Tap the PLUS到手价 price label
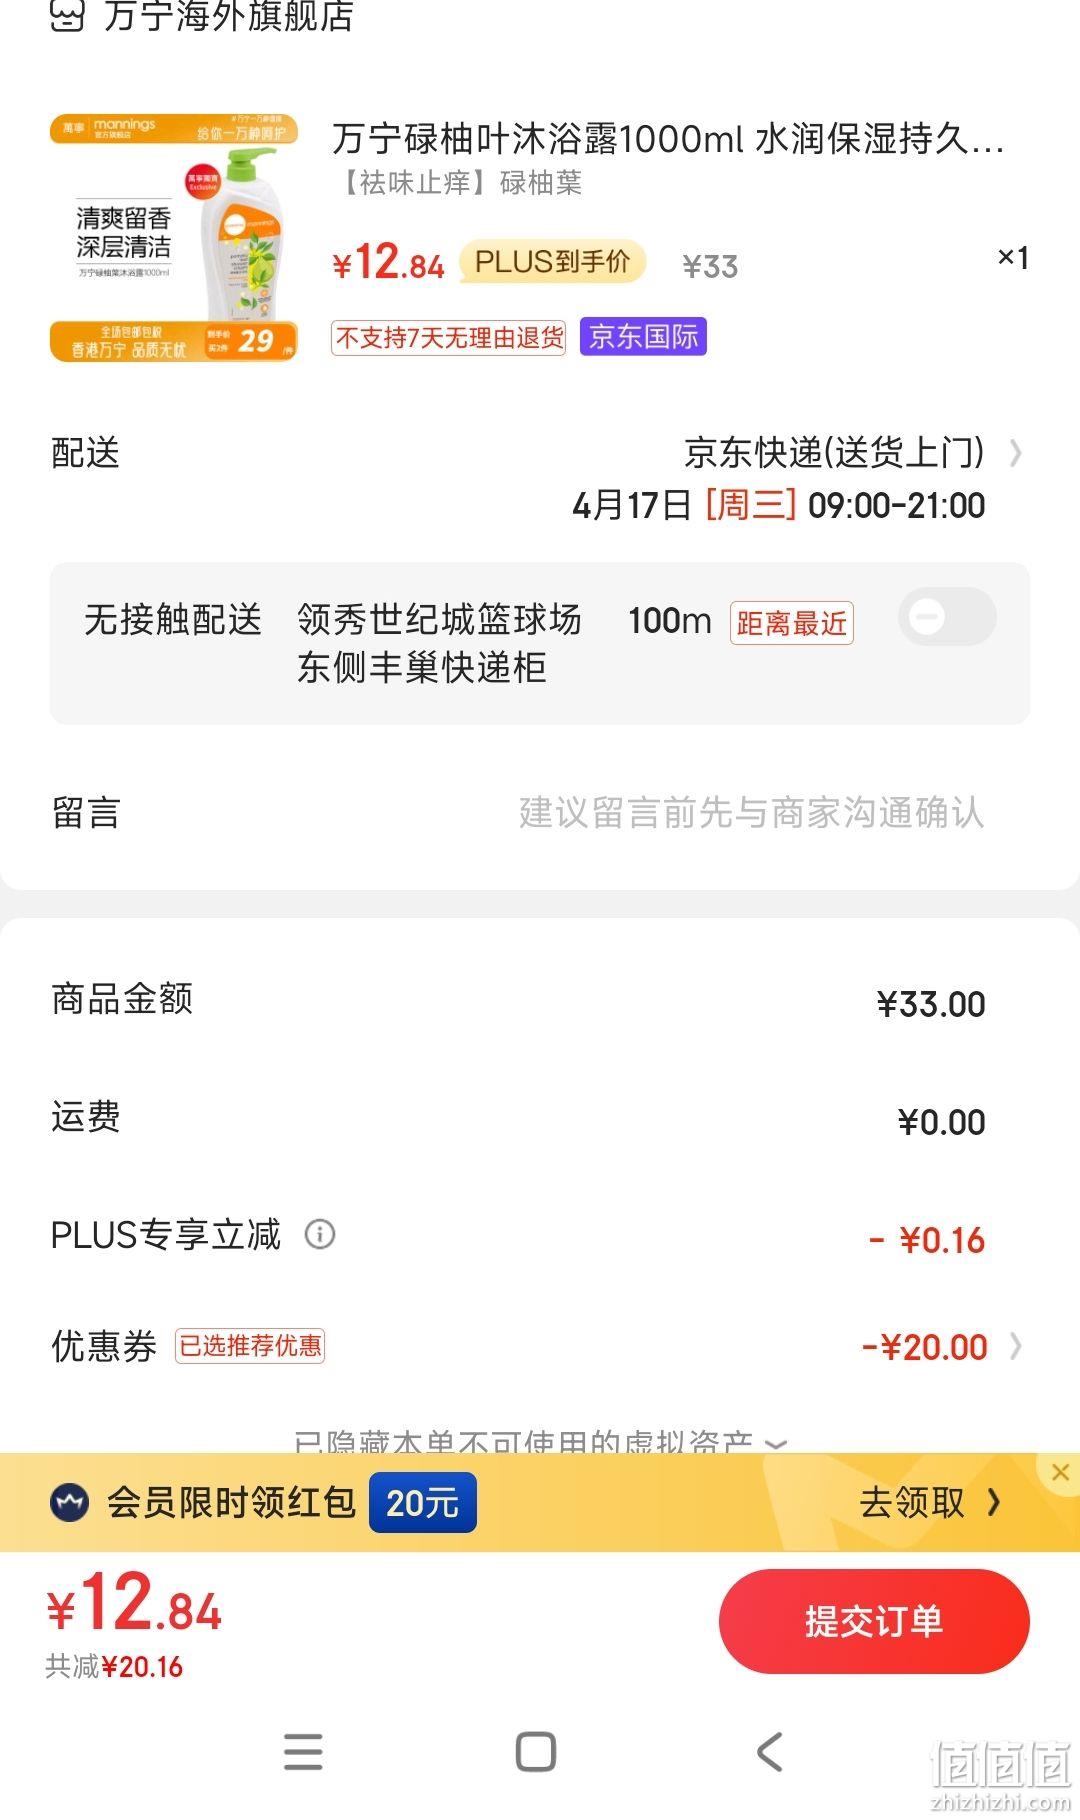This screenshot has height=1820, width=1080. point(552,262)
